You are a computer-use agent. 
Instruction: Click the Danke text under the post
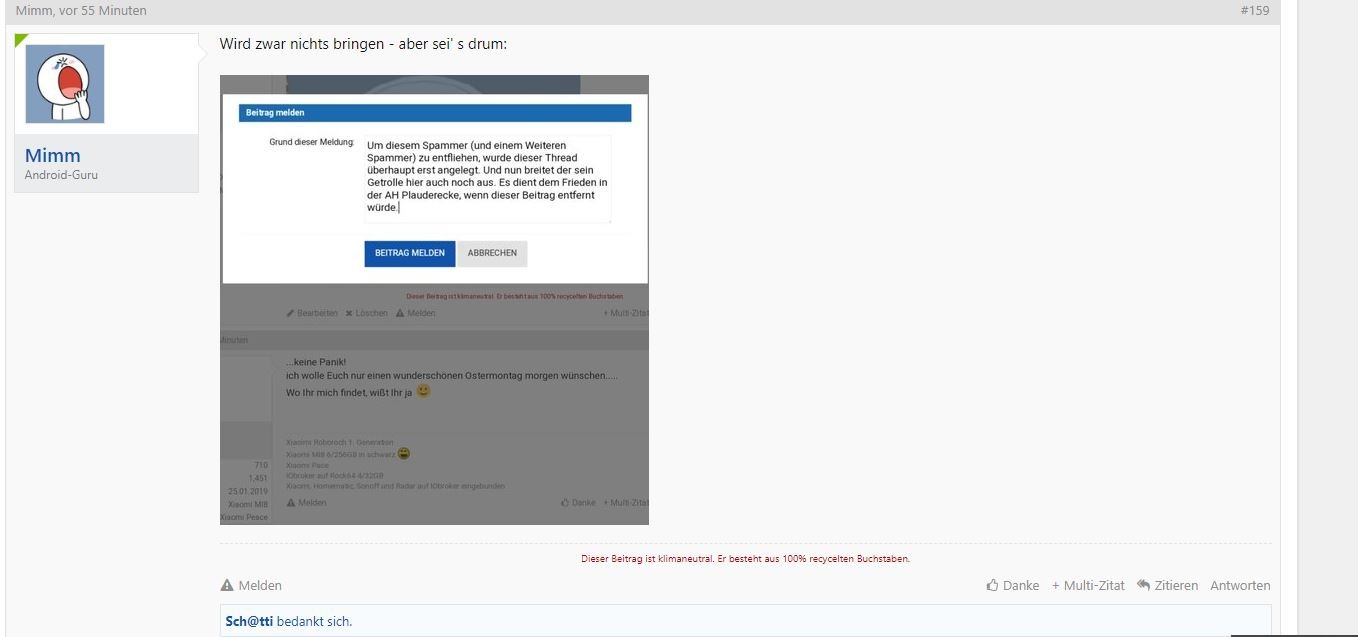1021,586
